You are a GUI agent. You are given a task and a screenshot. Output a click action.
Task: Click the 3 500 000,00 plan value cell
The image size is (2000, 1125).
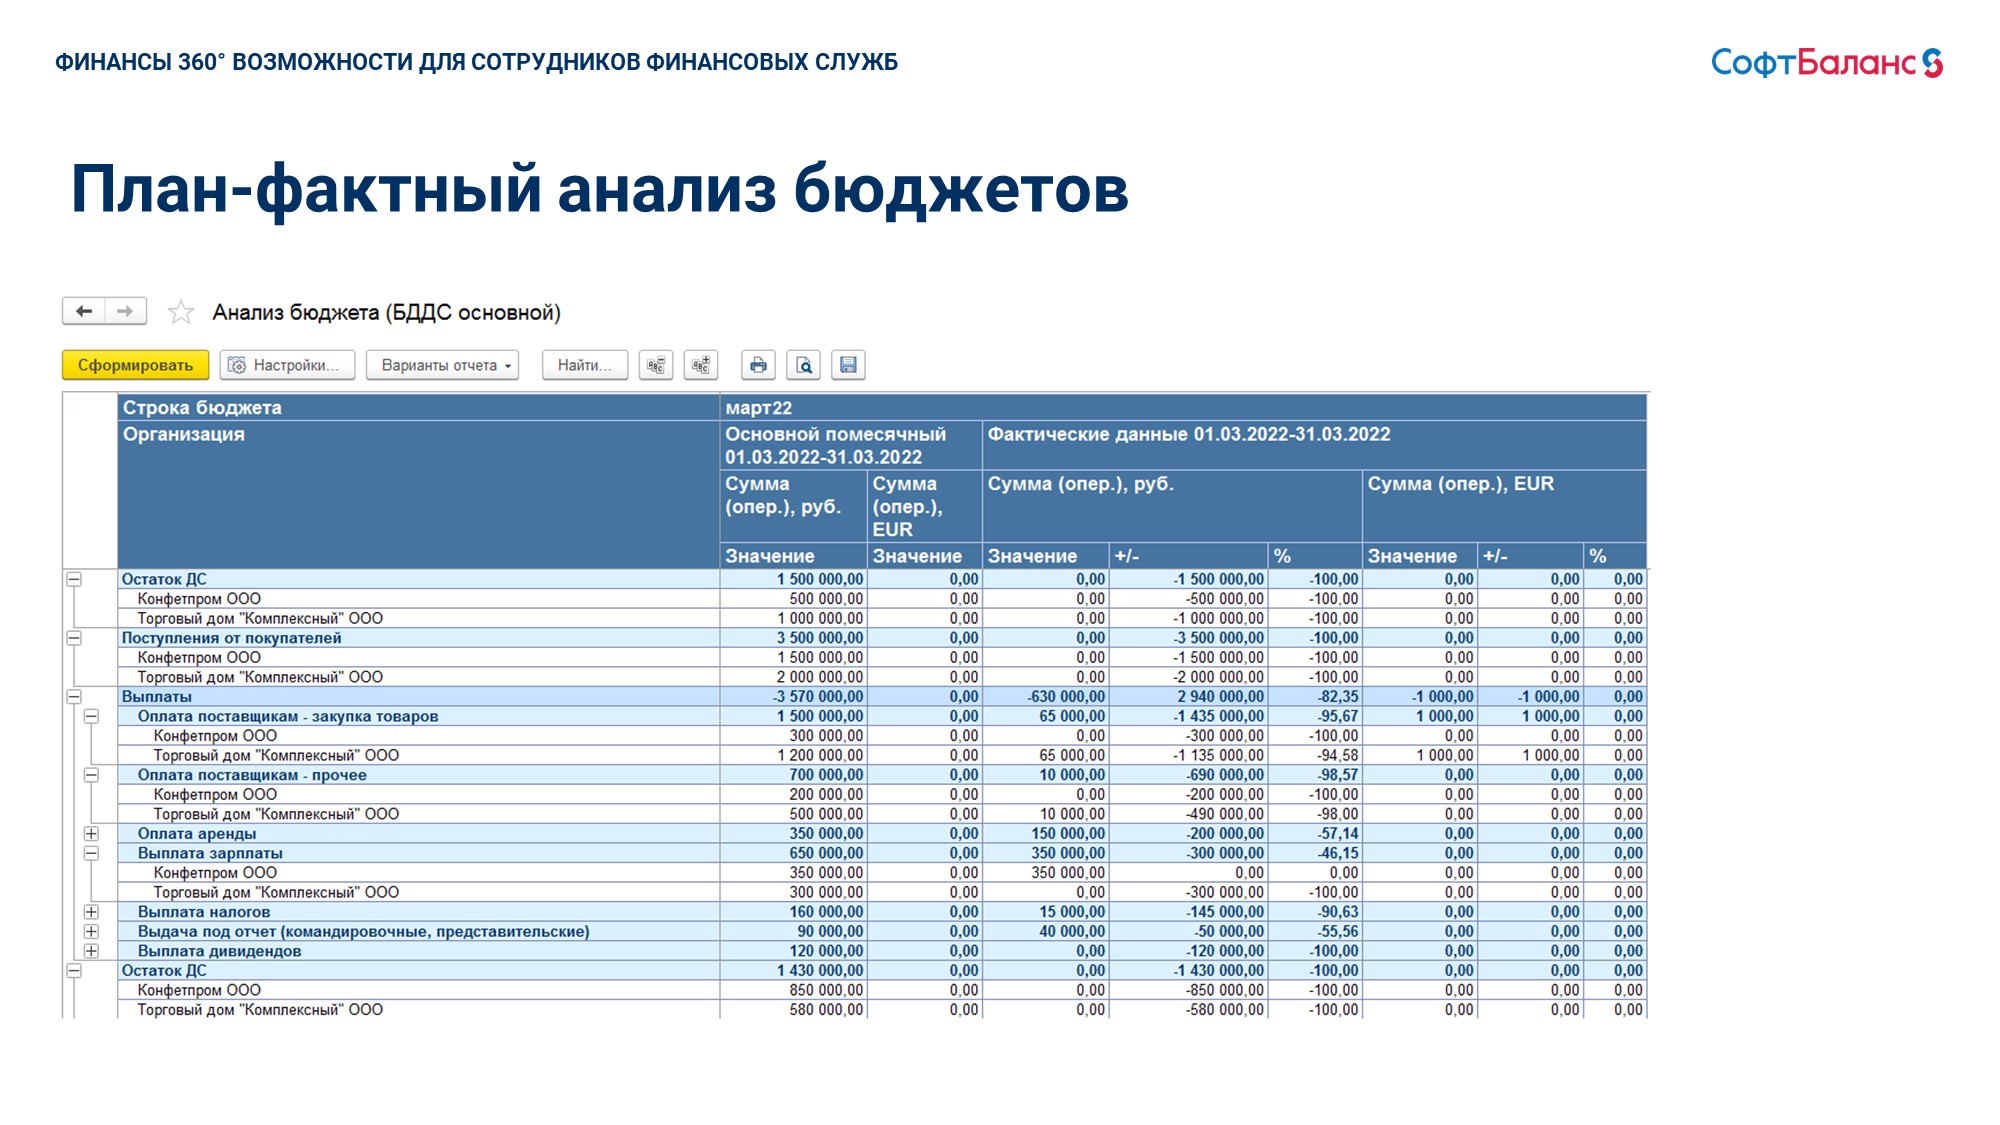tap(793, 638)
